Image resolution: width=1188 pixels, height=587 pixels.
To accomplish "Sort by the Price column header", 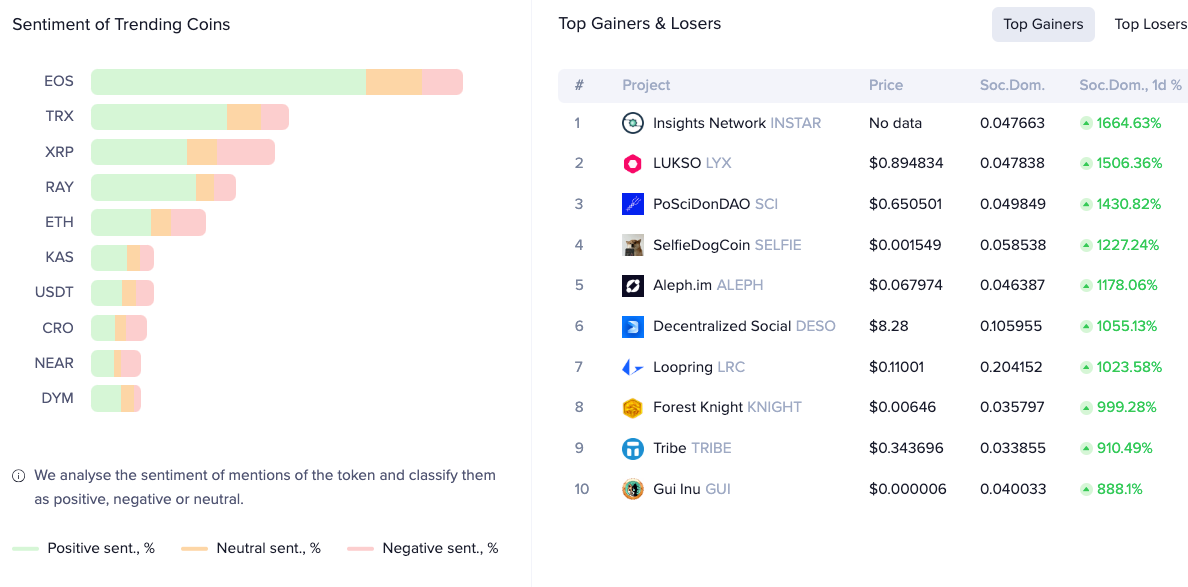I will [886, 85].
